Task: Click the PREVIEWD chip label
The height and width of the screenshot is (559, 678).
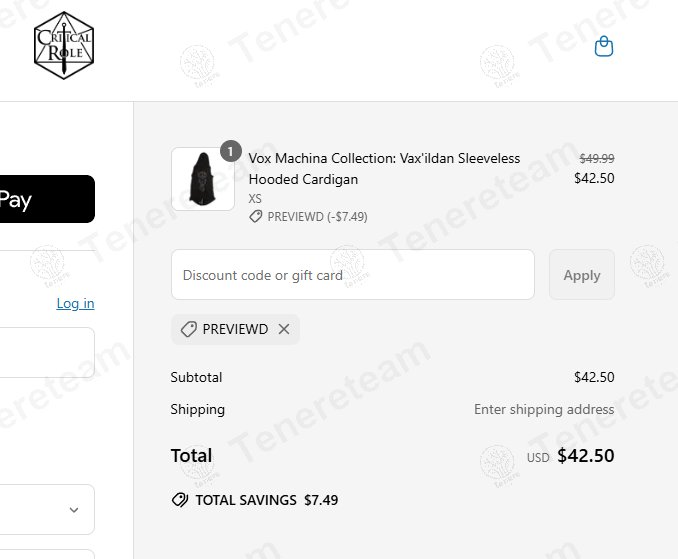Action: click(235, 329)
